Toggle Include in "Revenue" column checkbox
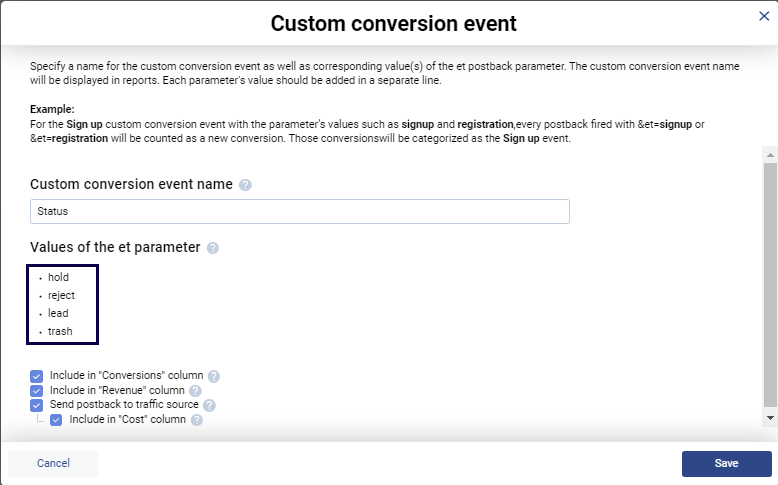Image resolution: width=778 pixels, height=485 pixels. [x=37, y=391]
